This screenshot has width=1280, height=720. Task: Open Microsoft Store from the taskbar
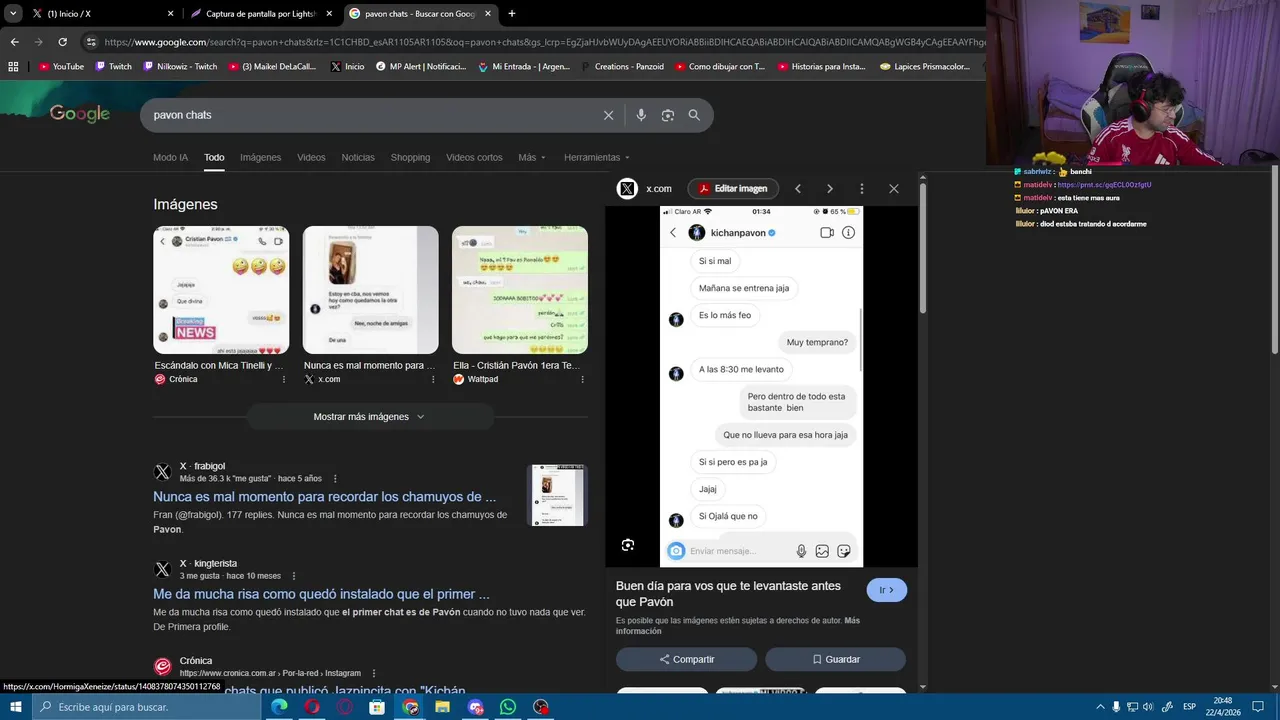(377, 707)
